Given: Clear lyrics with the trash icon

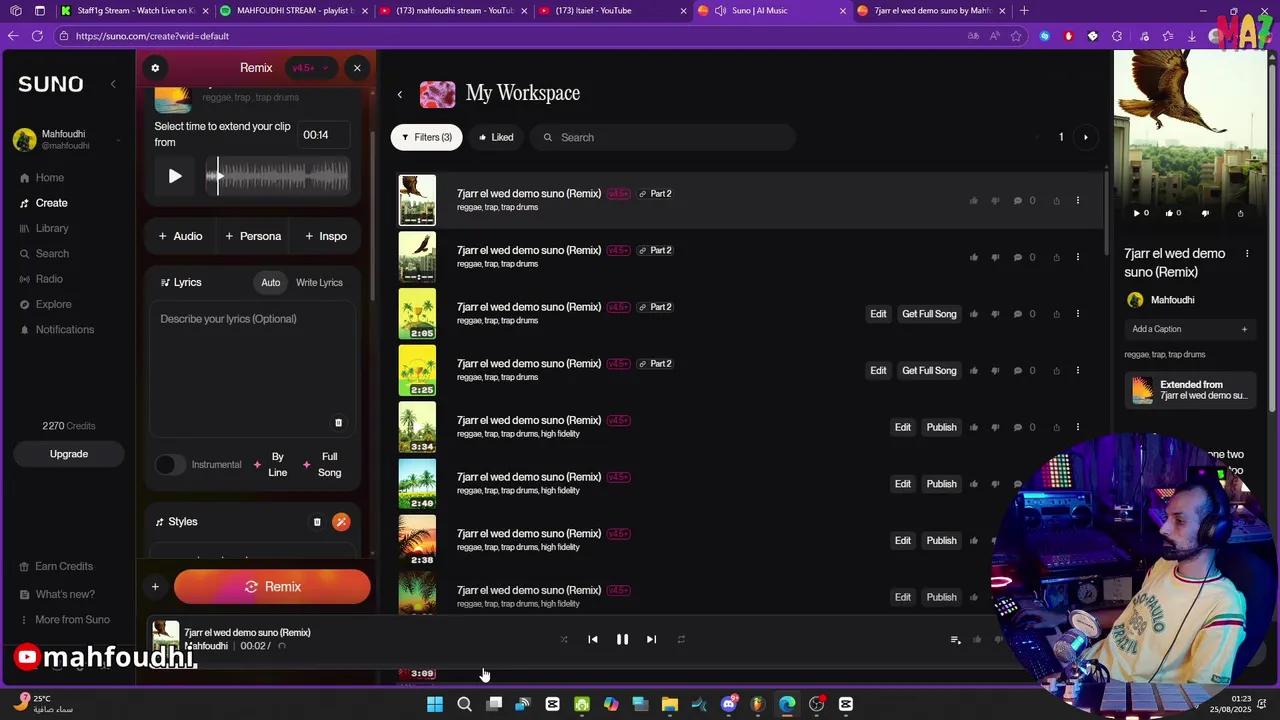Looking at the screenshot, I should tap(338, 423).
